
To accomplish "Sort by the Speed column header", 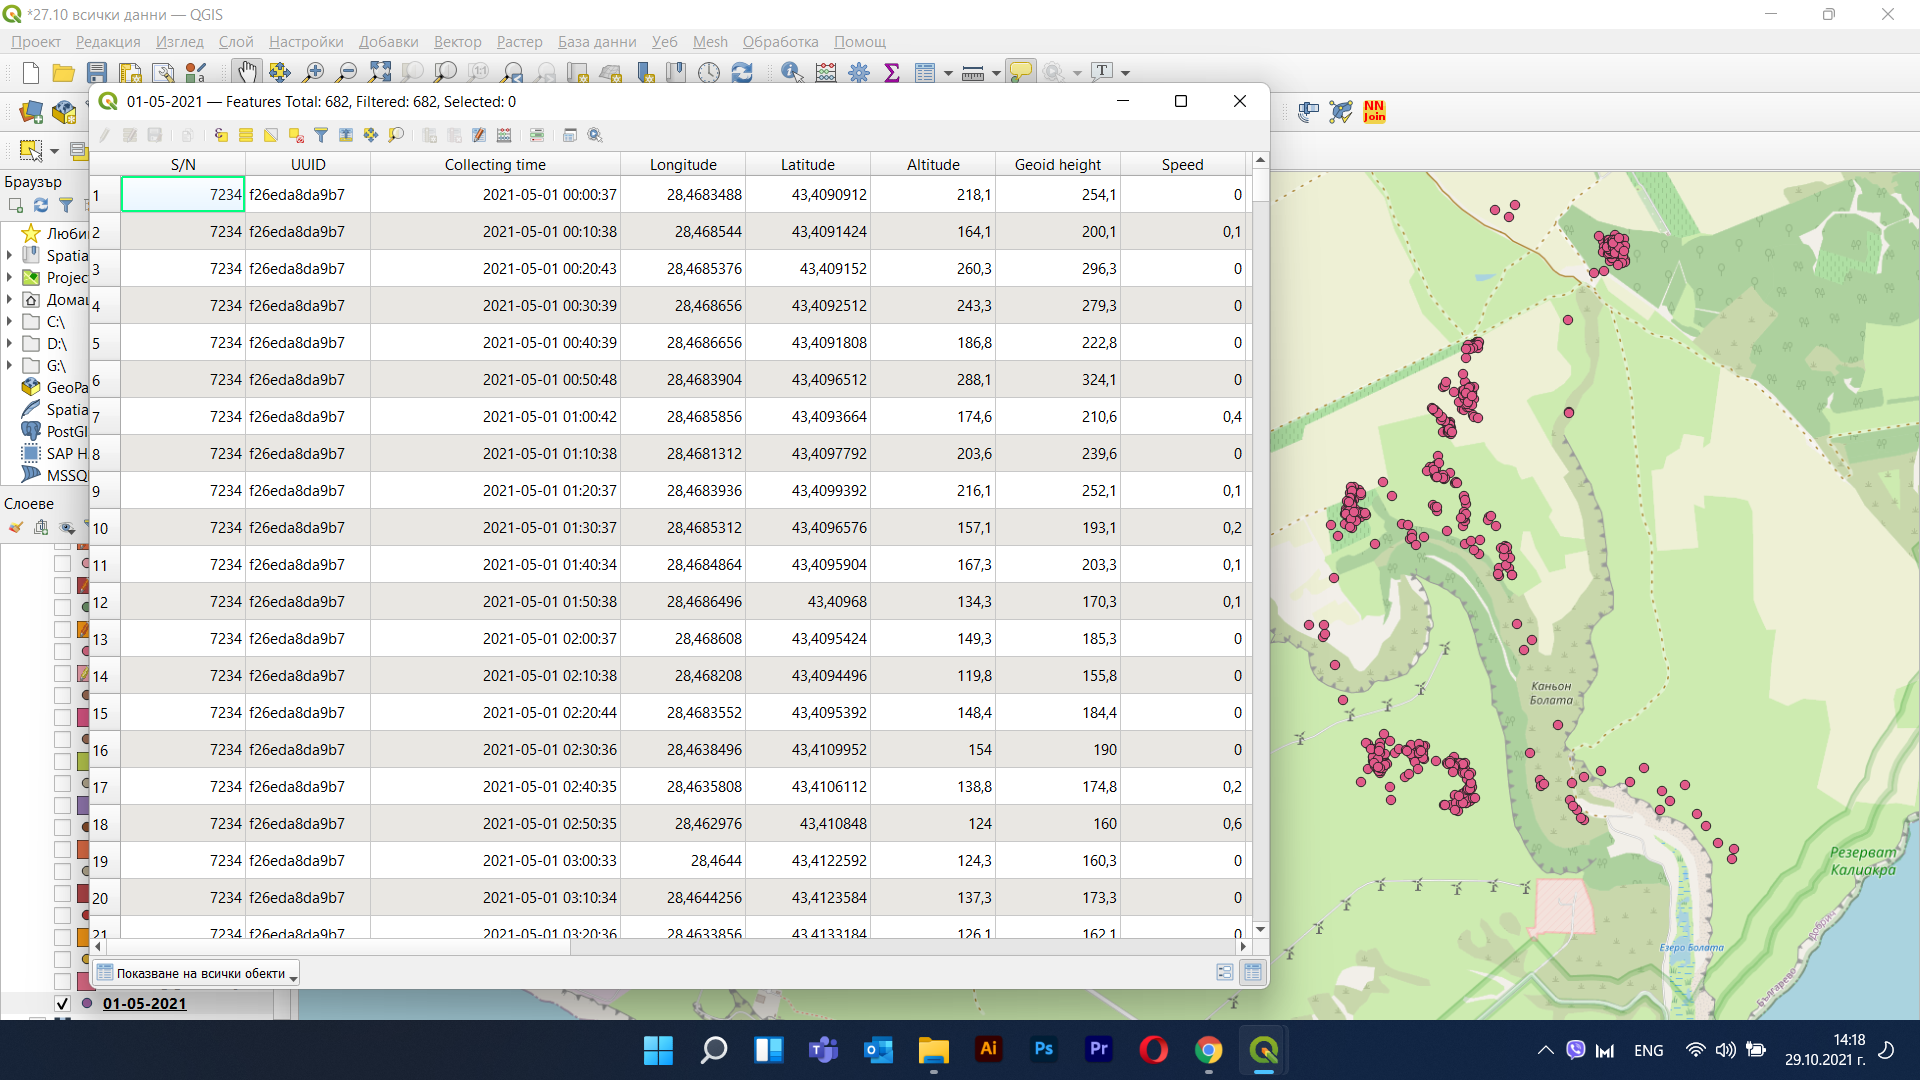I will [x=1182, y=164].
